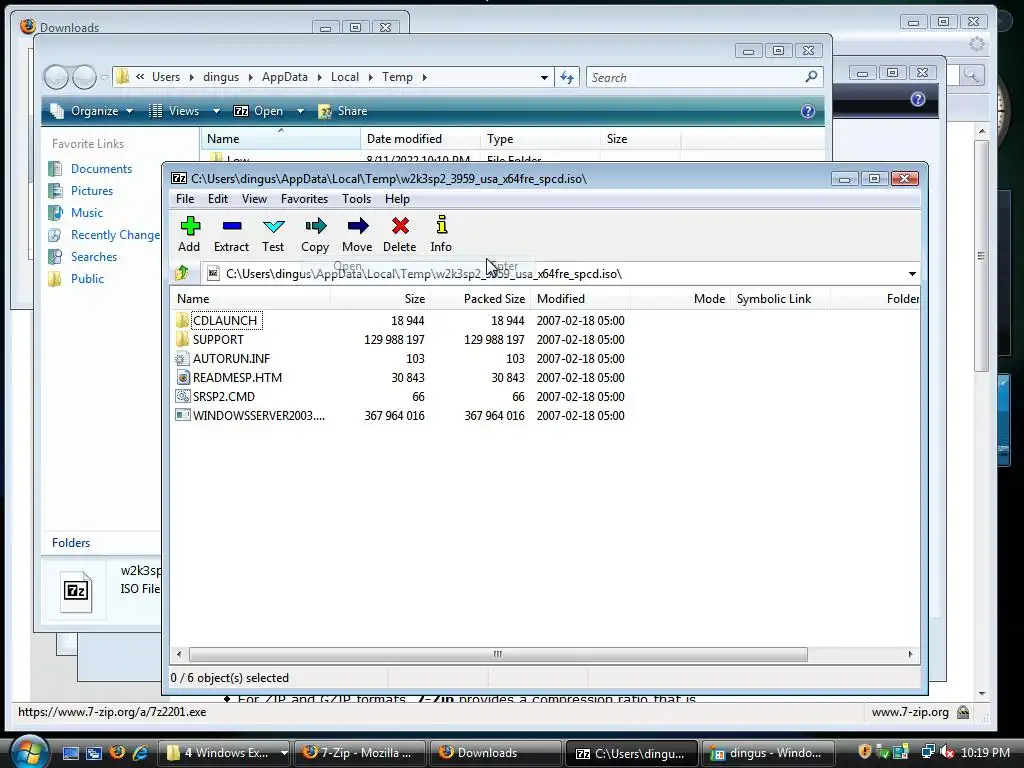Select the READMESP.HTM file

pos(237,377)
